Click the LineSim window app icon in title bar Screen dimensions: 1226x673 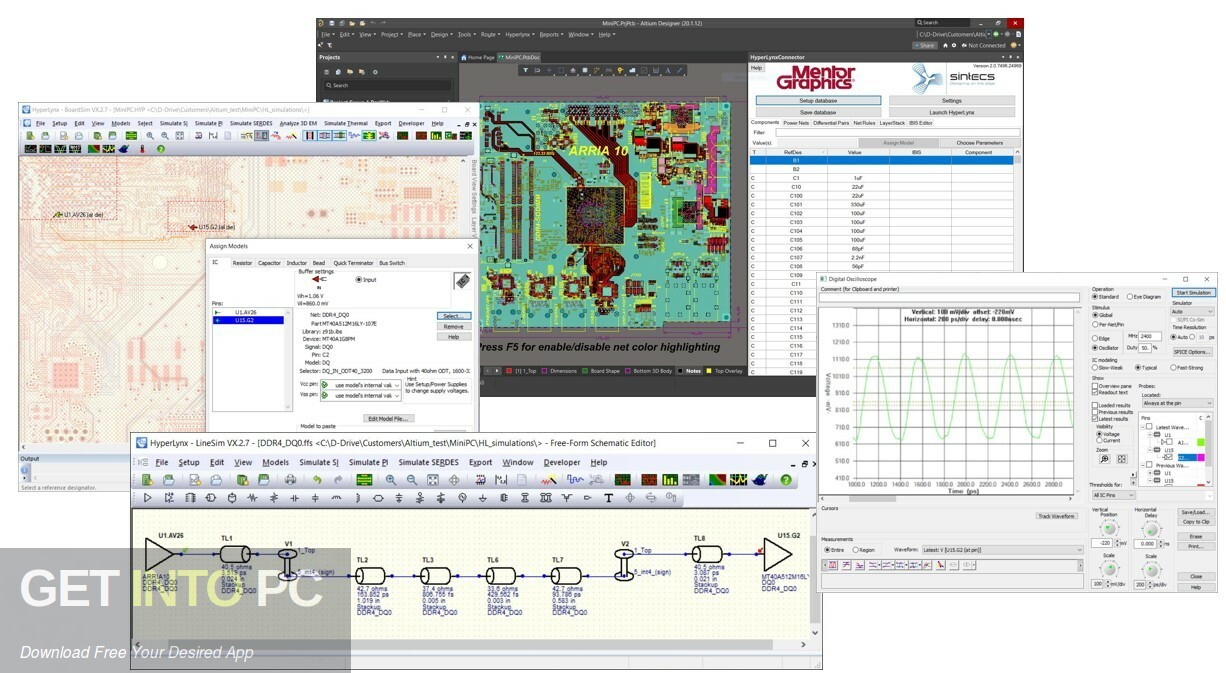(142, 443)
